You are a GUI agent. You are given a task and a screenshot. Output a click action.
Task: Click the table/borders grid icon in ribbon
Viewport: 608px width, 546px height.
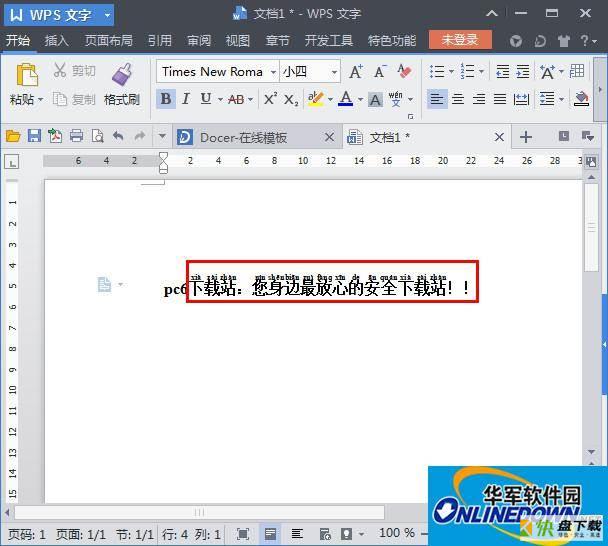tap(577, 71)
